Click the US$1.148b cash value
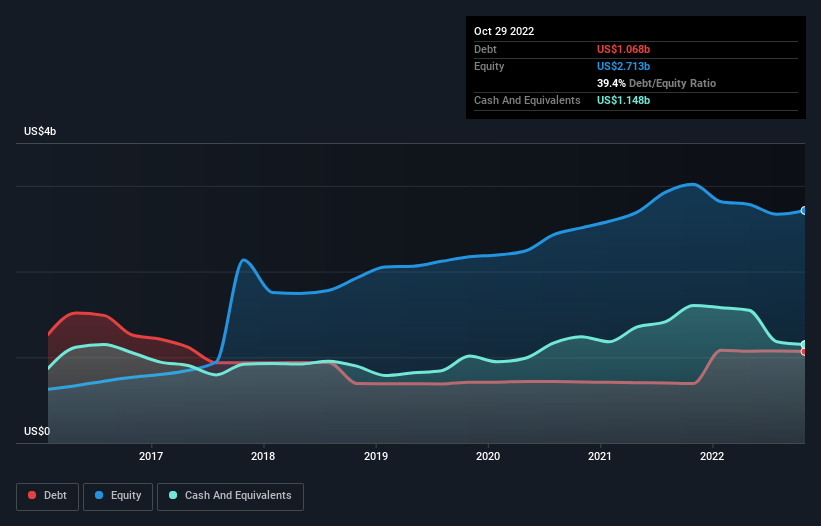 tap(623, 100)
